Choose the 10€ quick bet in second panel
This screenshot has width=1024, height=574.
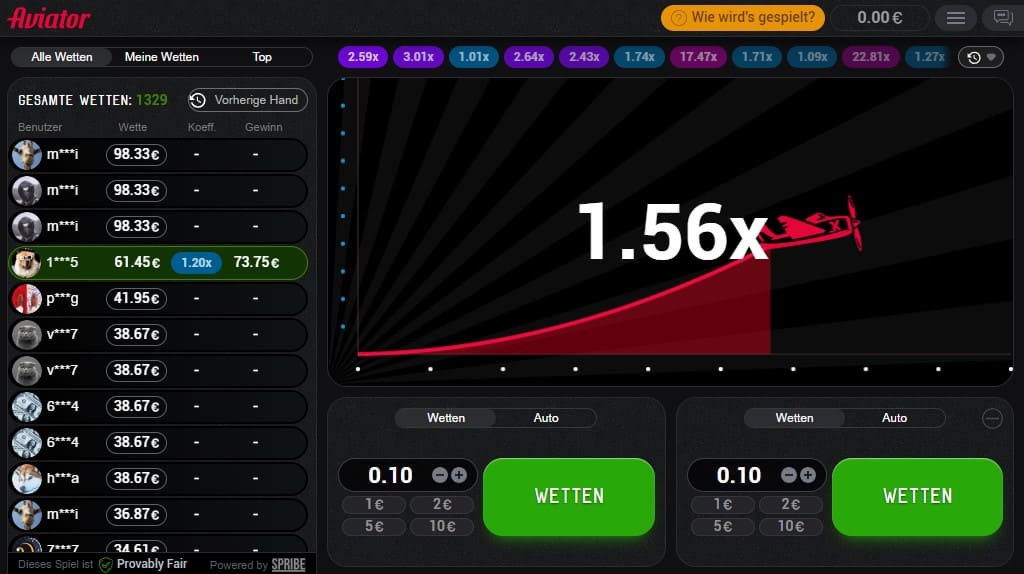pos(790,526)
